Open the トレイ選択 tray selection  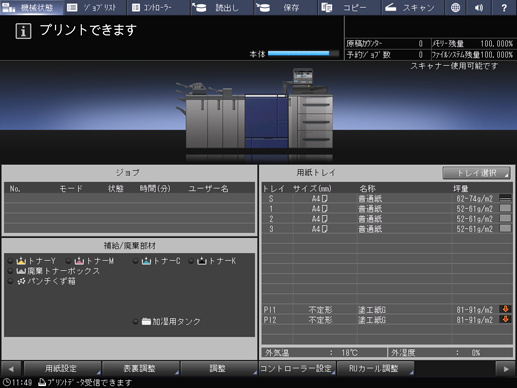coord(476,173)
